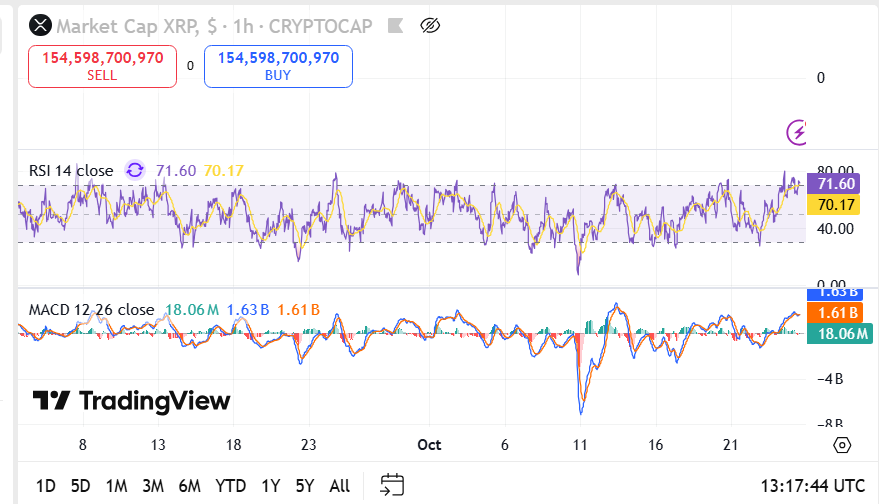This screenshot has width=879, height=504.
Task: Click the refresh icon next to RSI
Action: pyautogui.click(x=135, y=171)
